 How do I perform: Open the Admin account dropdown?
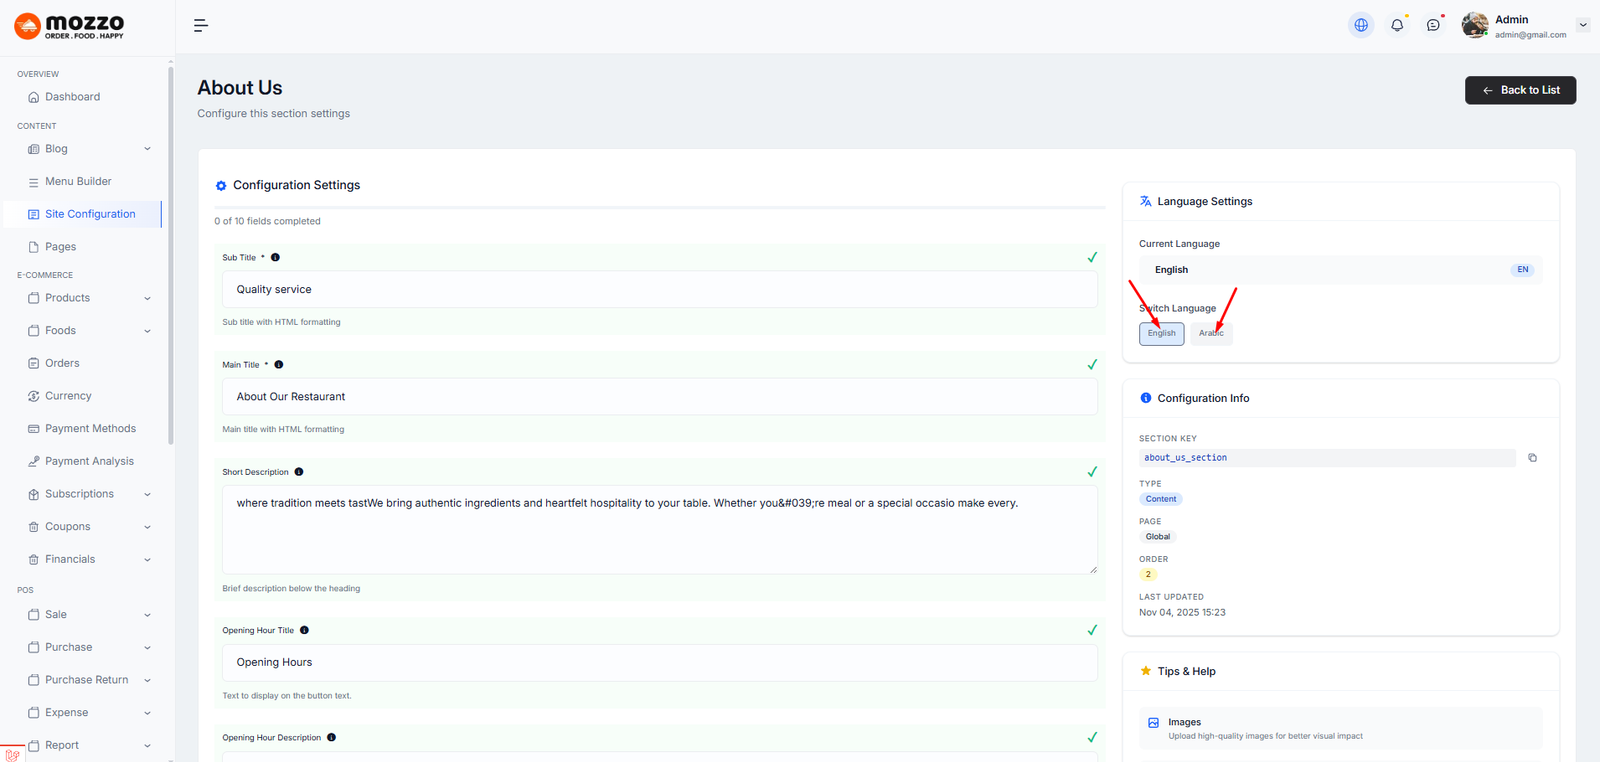click(x=1583, y=25)
